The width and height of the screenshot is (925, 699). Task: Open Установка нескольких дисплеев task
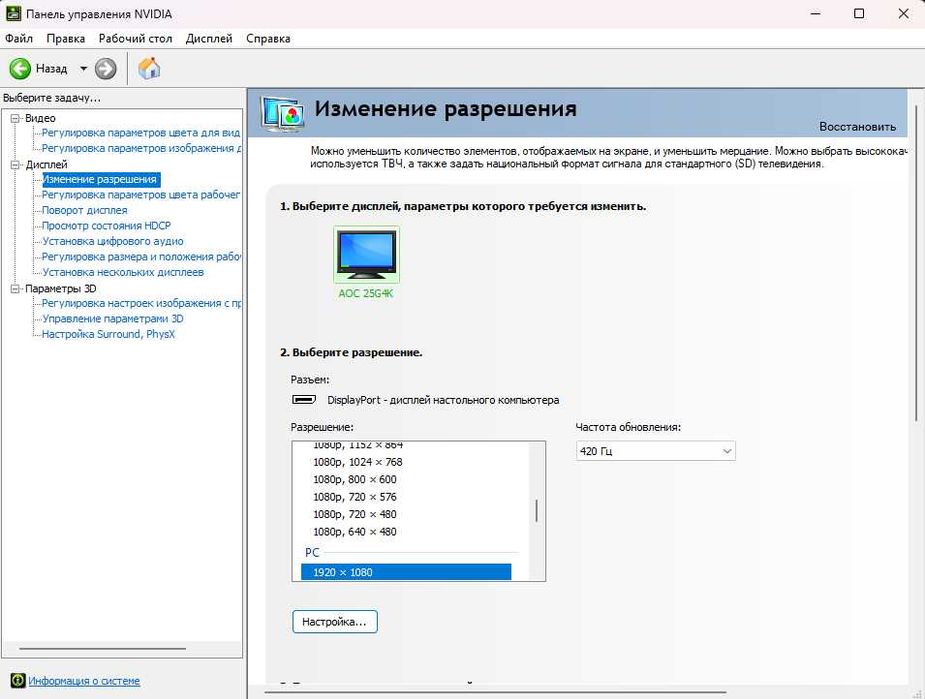pos(123,272)
